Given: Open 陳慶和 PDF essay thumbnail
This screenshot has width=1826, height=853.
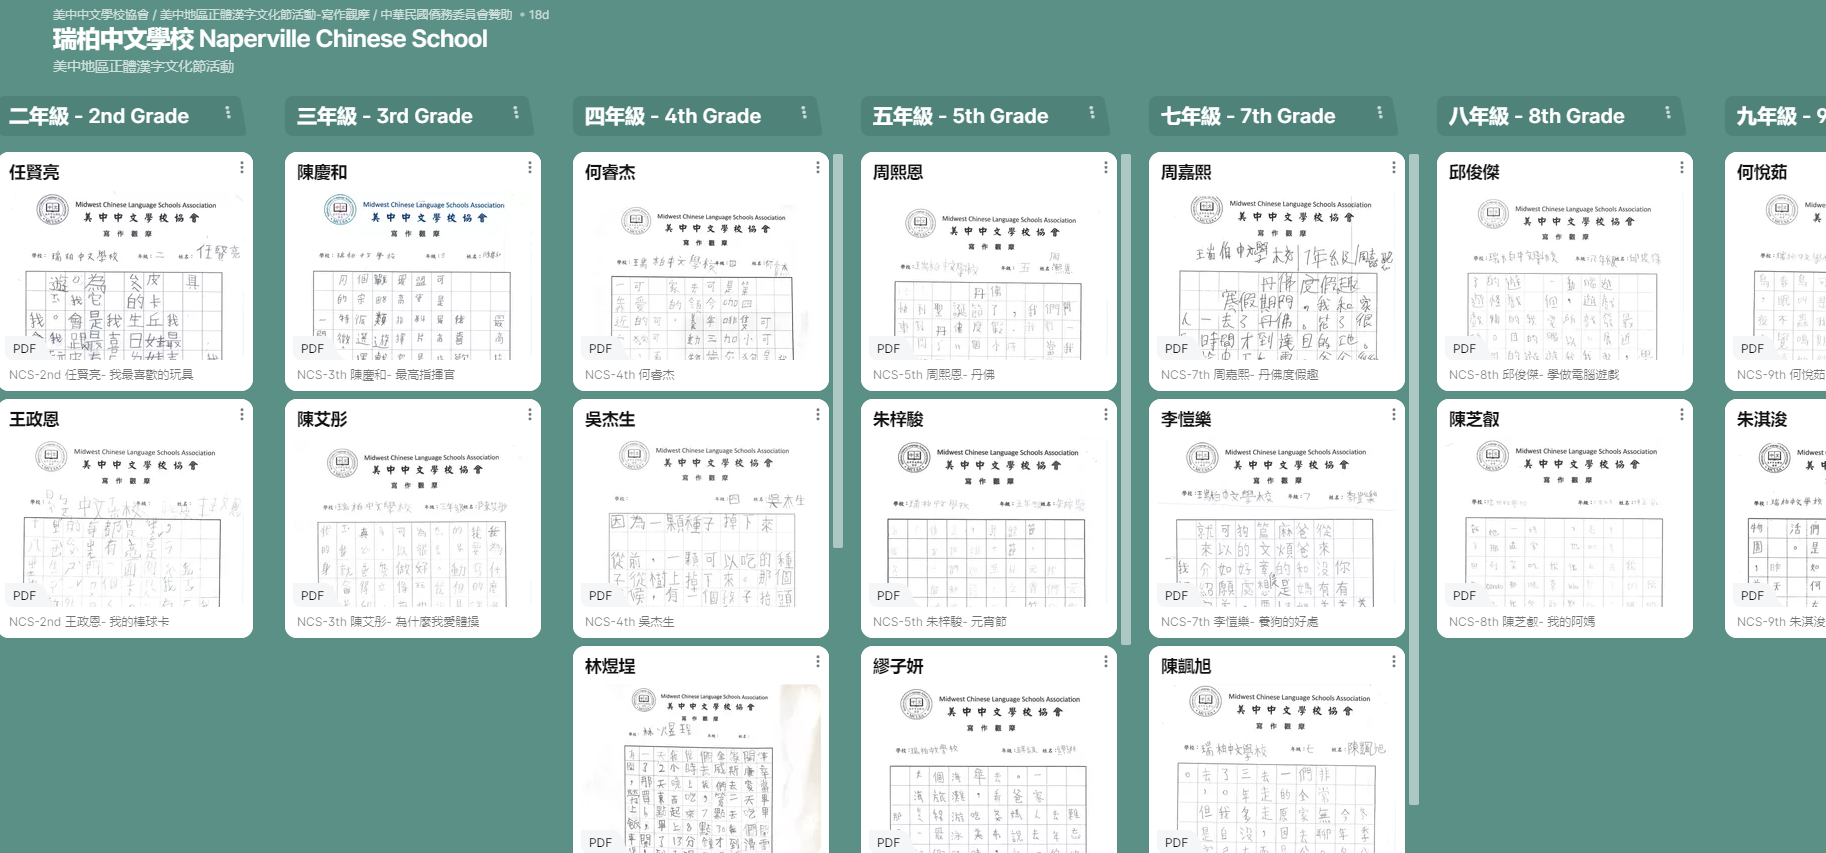Looking at the screenshot, I should [x=414, y=274].
